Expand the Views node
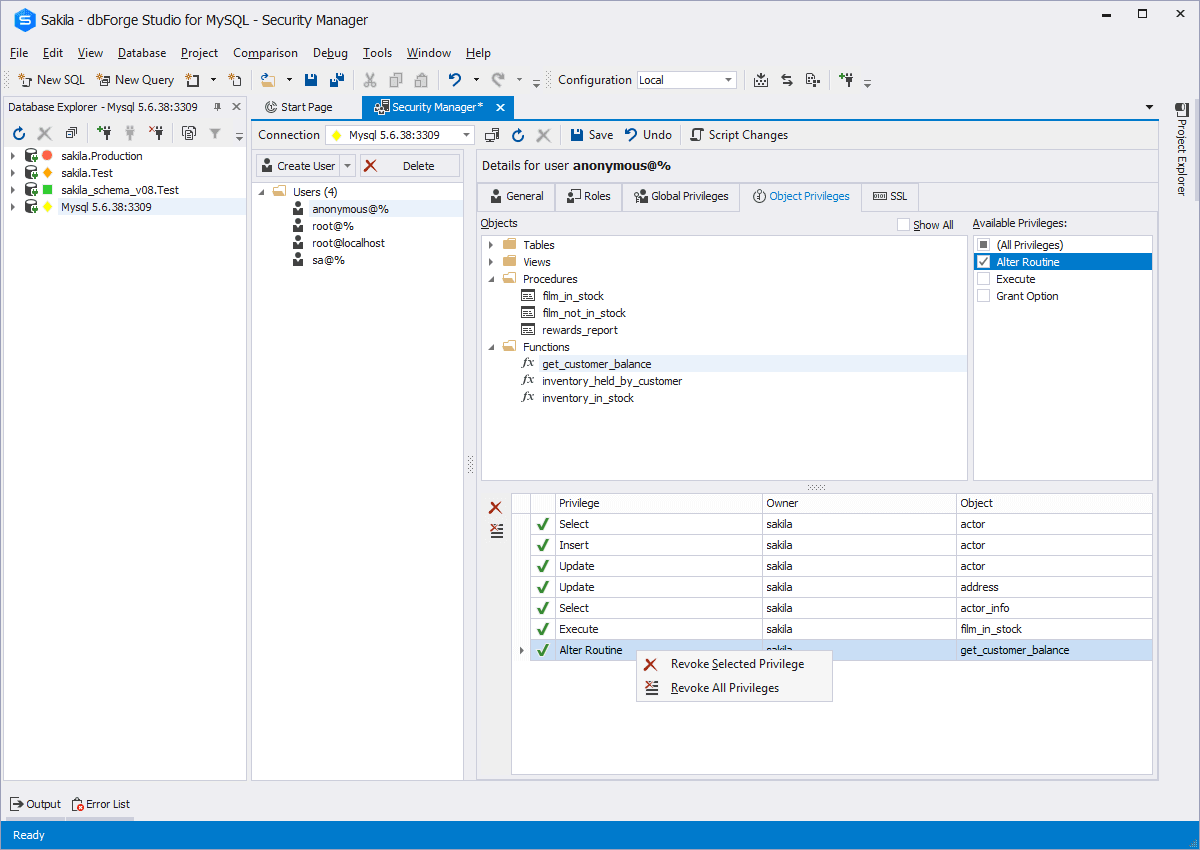Image resolution: width=1200 pixels, height=850 pixels. pos(491,262)
